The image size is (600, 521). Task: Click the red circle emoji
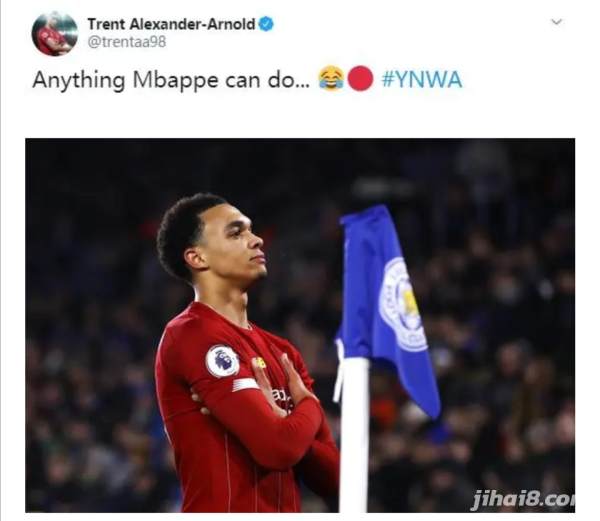[x=360, y=78]
